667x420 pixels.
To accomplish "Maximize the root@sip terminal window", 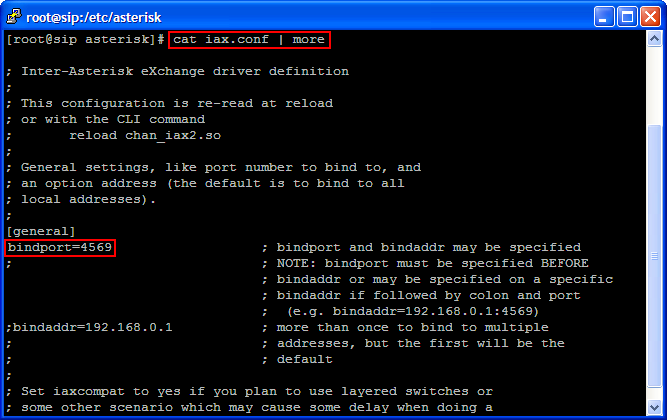I will (626, 15).
